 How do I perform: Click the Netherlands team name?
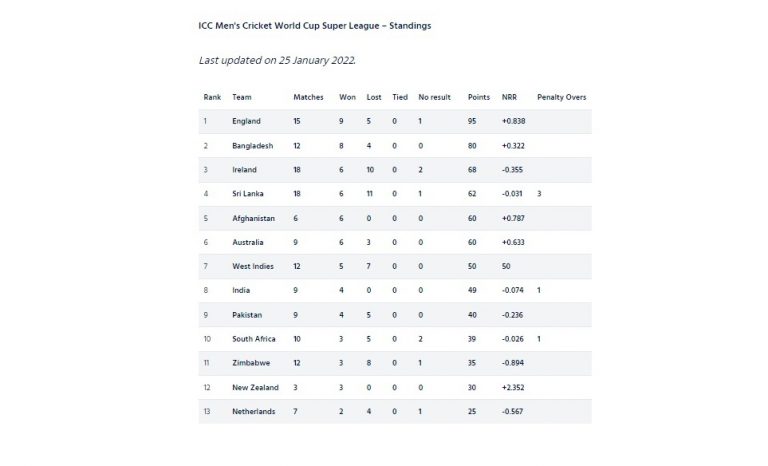point(253,410)
